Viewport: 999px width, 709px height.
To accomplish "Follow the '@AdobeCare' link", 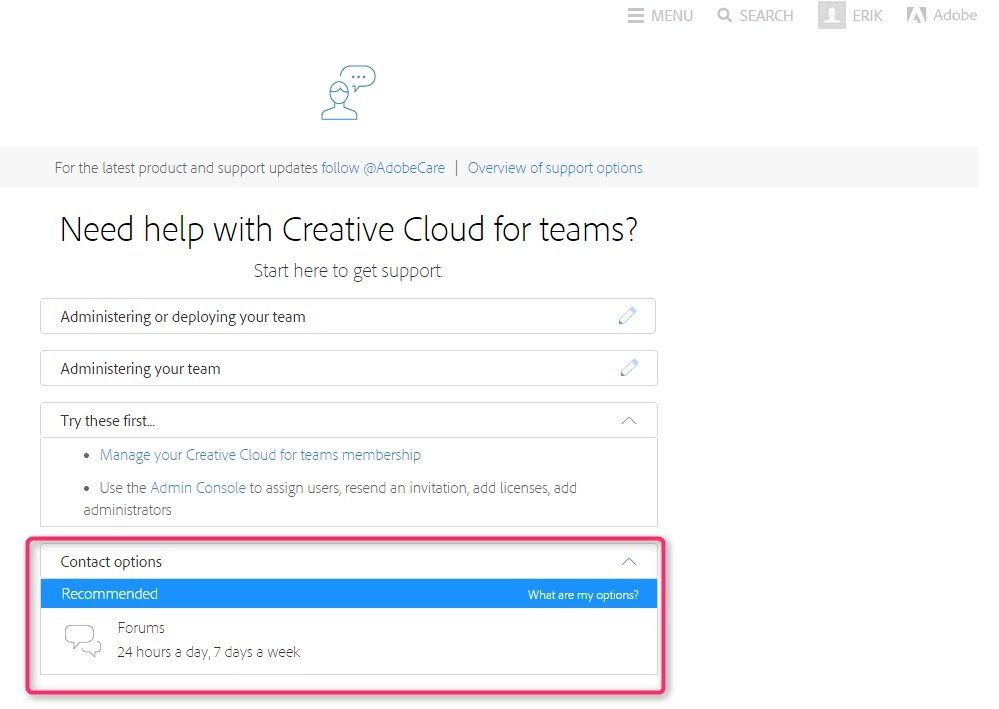I will pyautogui.click(x=383, y=168).
